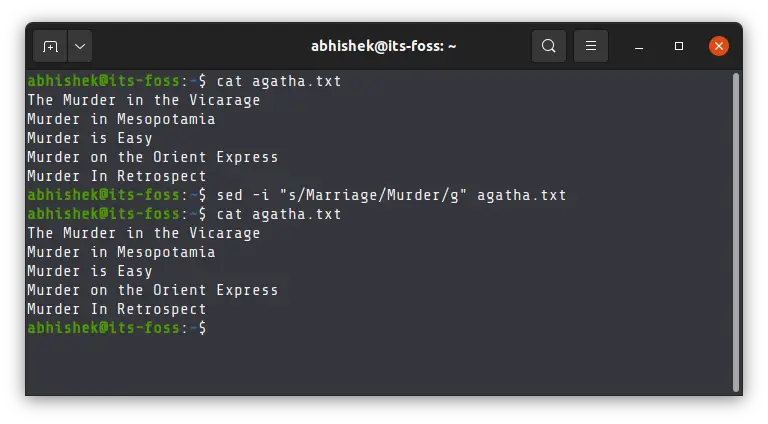768x424 pixels.
Task: Maximize the terminal window
Action: (679, 46)
